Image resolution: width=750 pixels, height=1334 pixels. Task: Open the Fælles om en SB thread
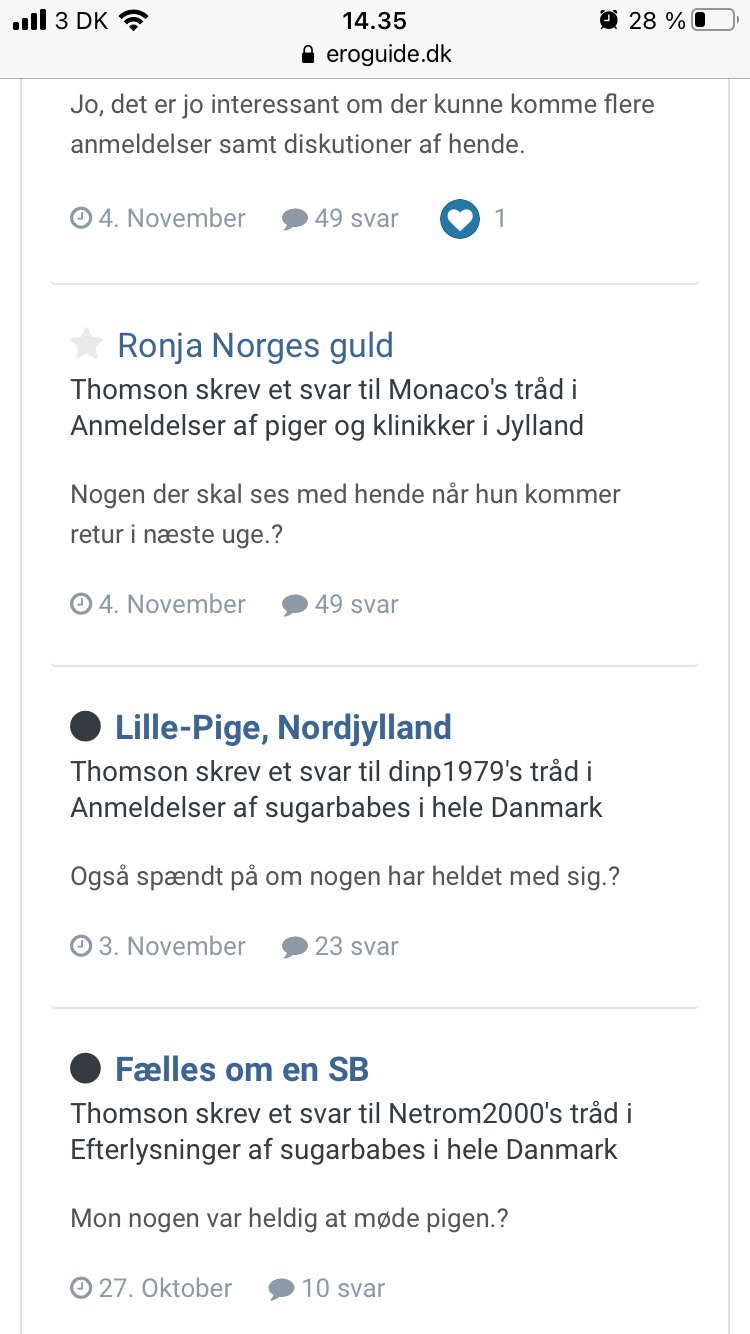(x=242, y=1070)
